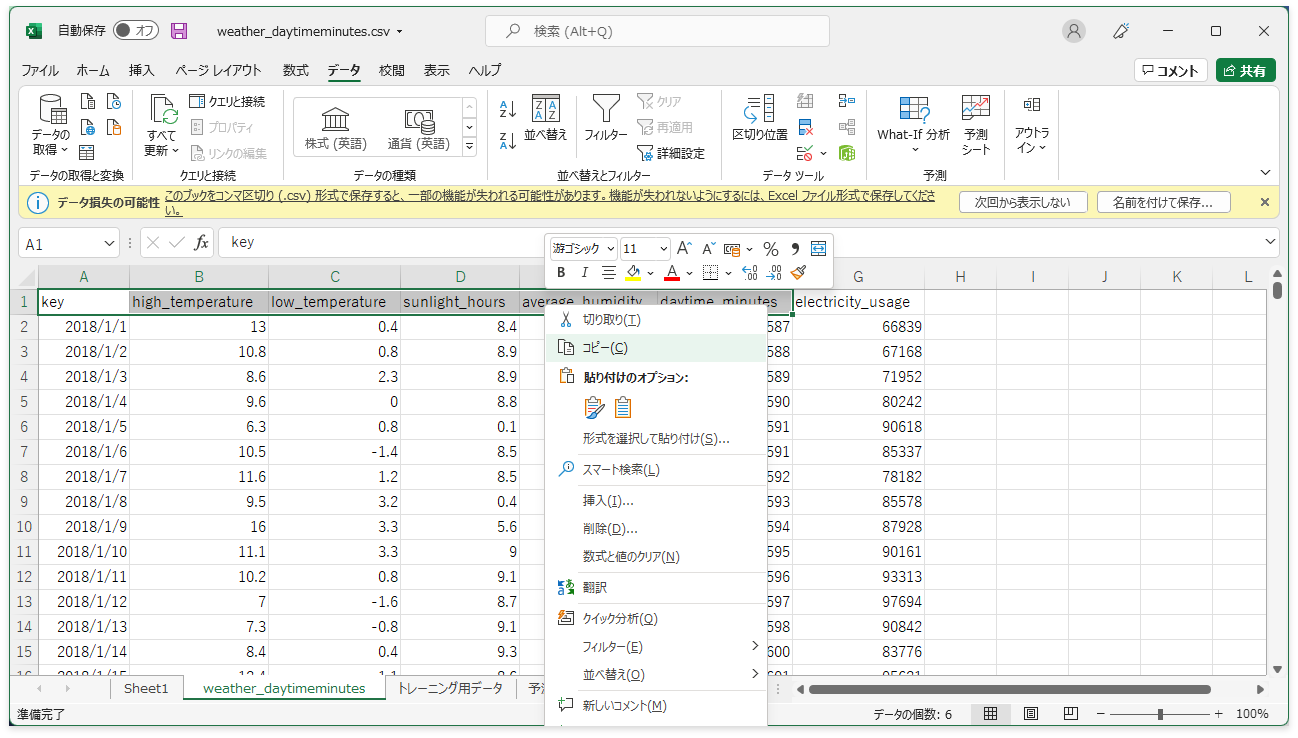Click the yellow fill color swatch
1298x738 pixels.
(x=633, y=273)
